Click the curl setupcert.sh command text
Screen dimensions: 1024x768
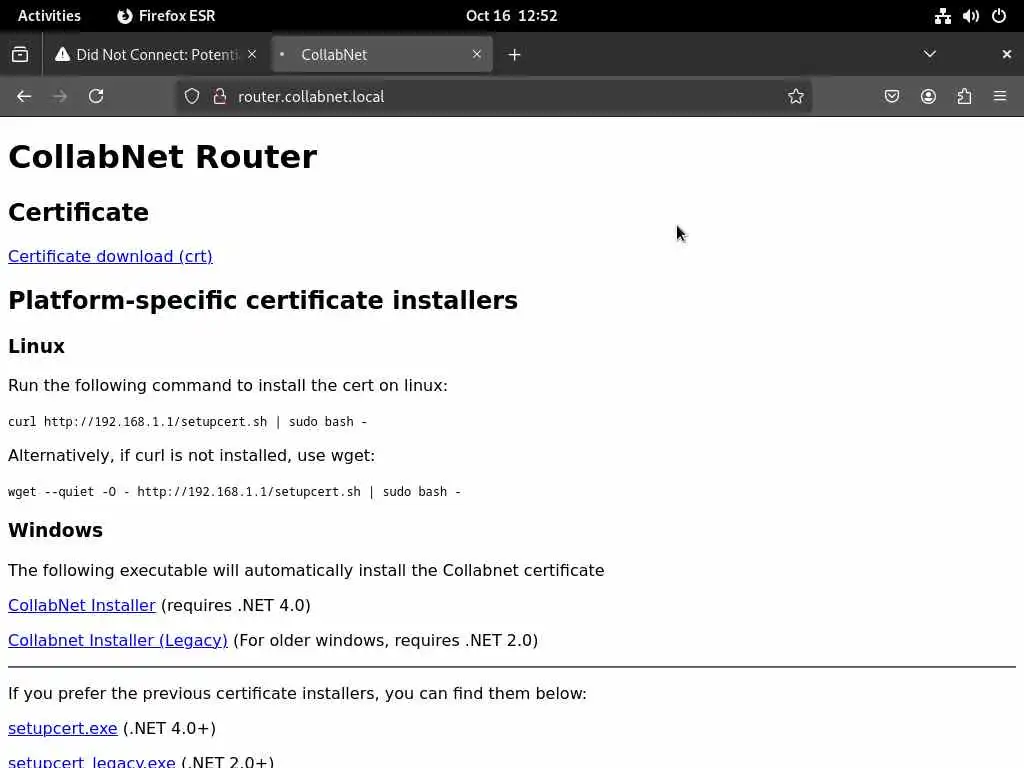(187, 422)
